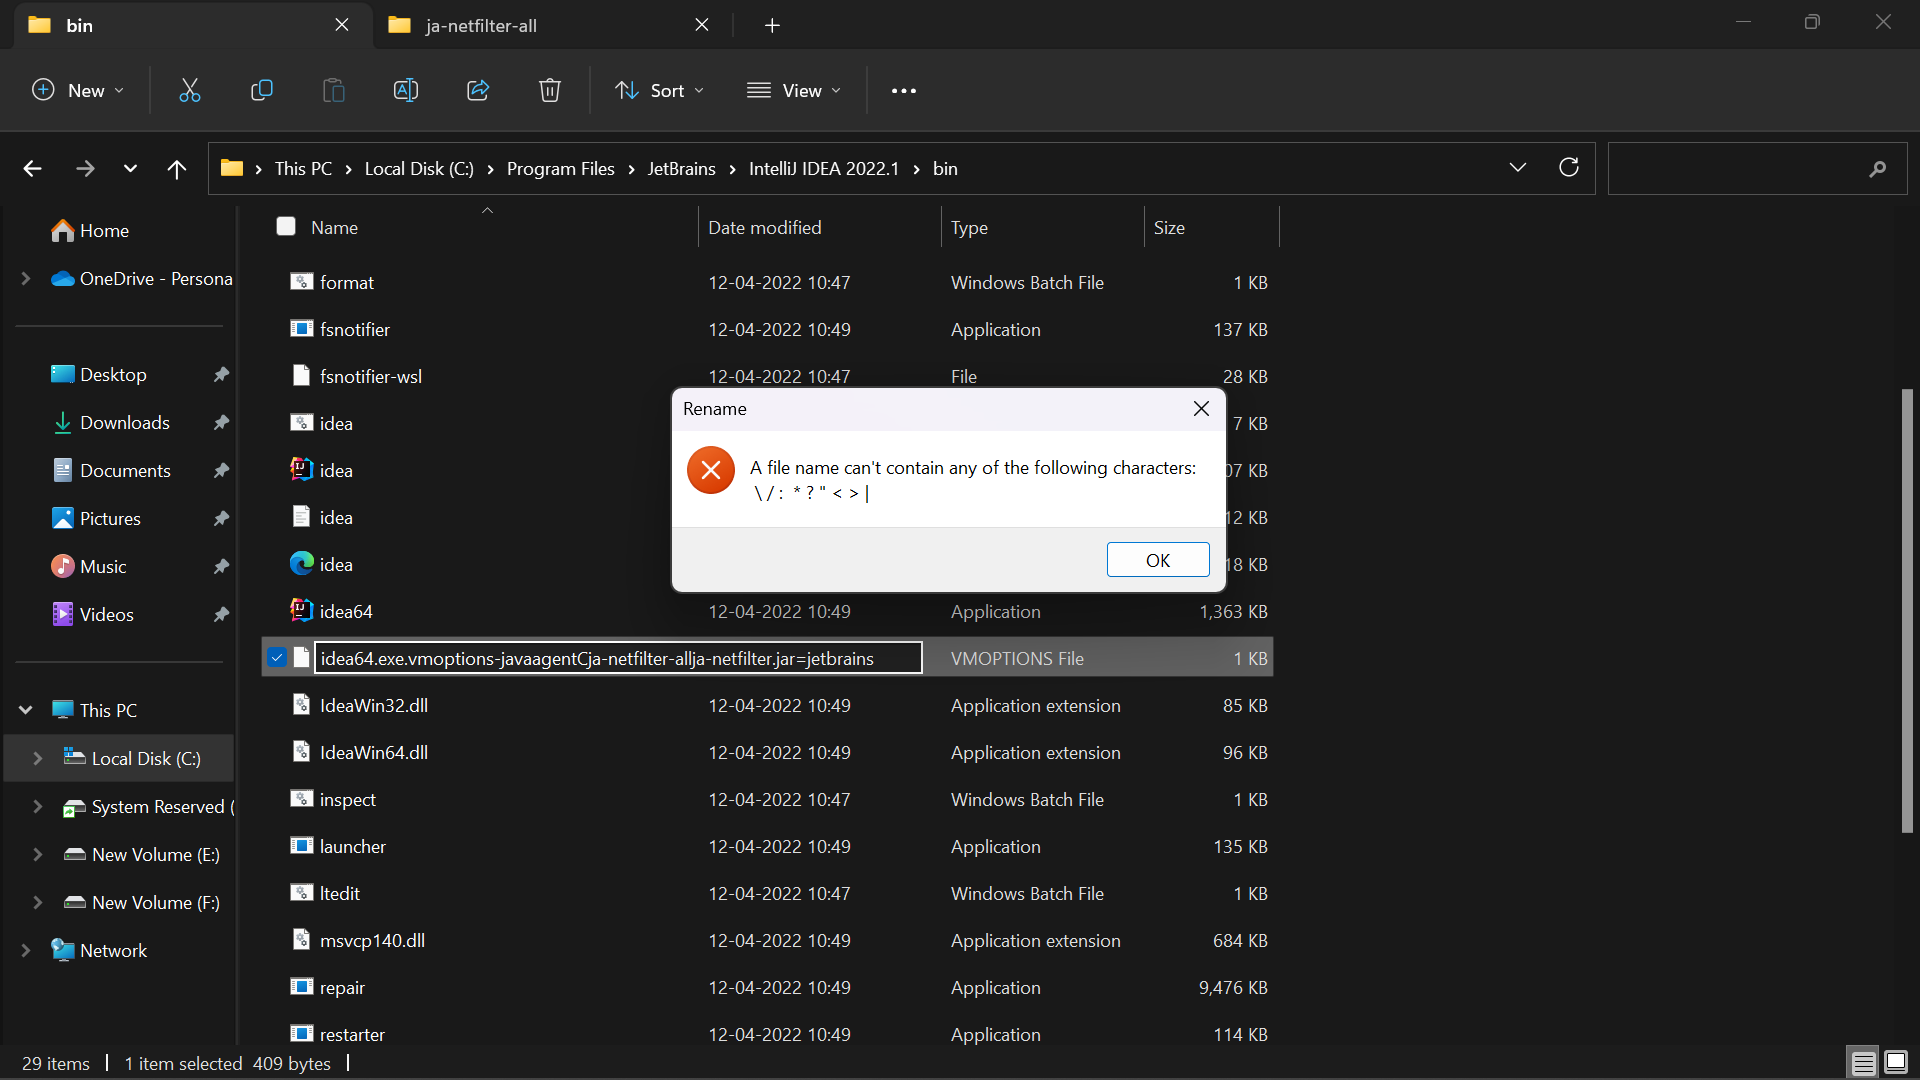Expand the New Volume (E:) tree node
The height and width of the screenshot is (1080, 1920).
pyautogui.click(x=38, y=855)
